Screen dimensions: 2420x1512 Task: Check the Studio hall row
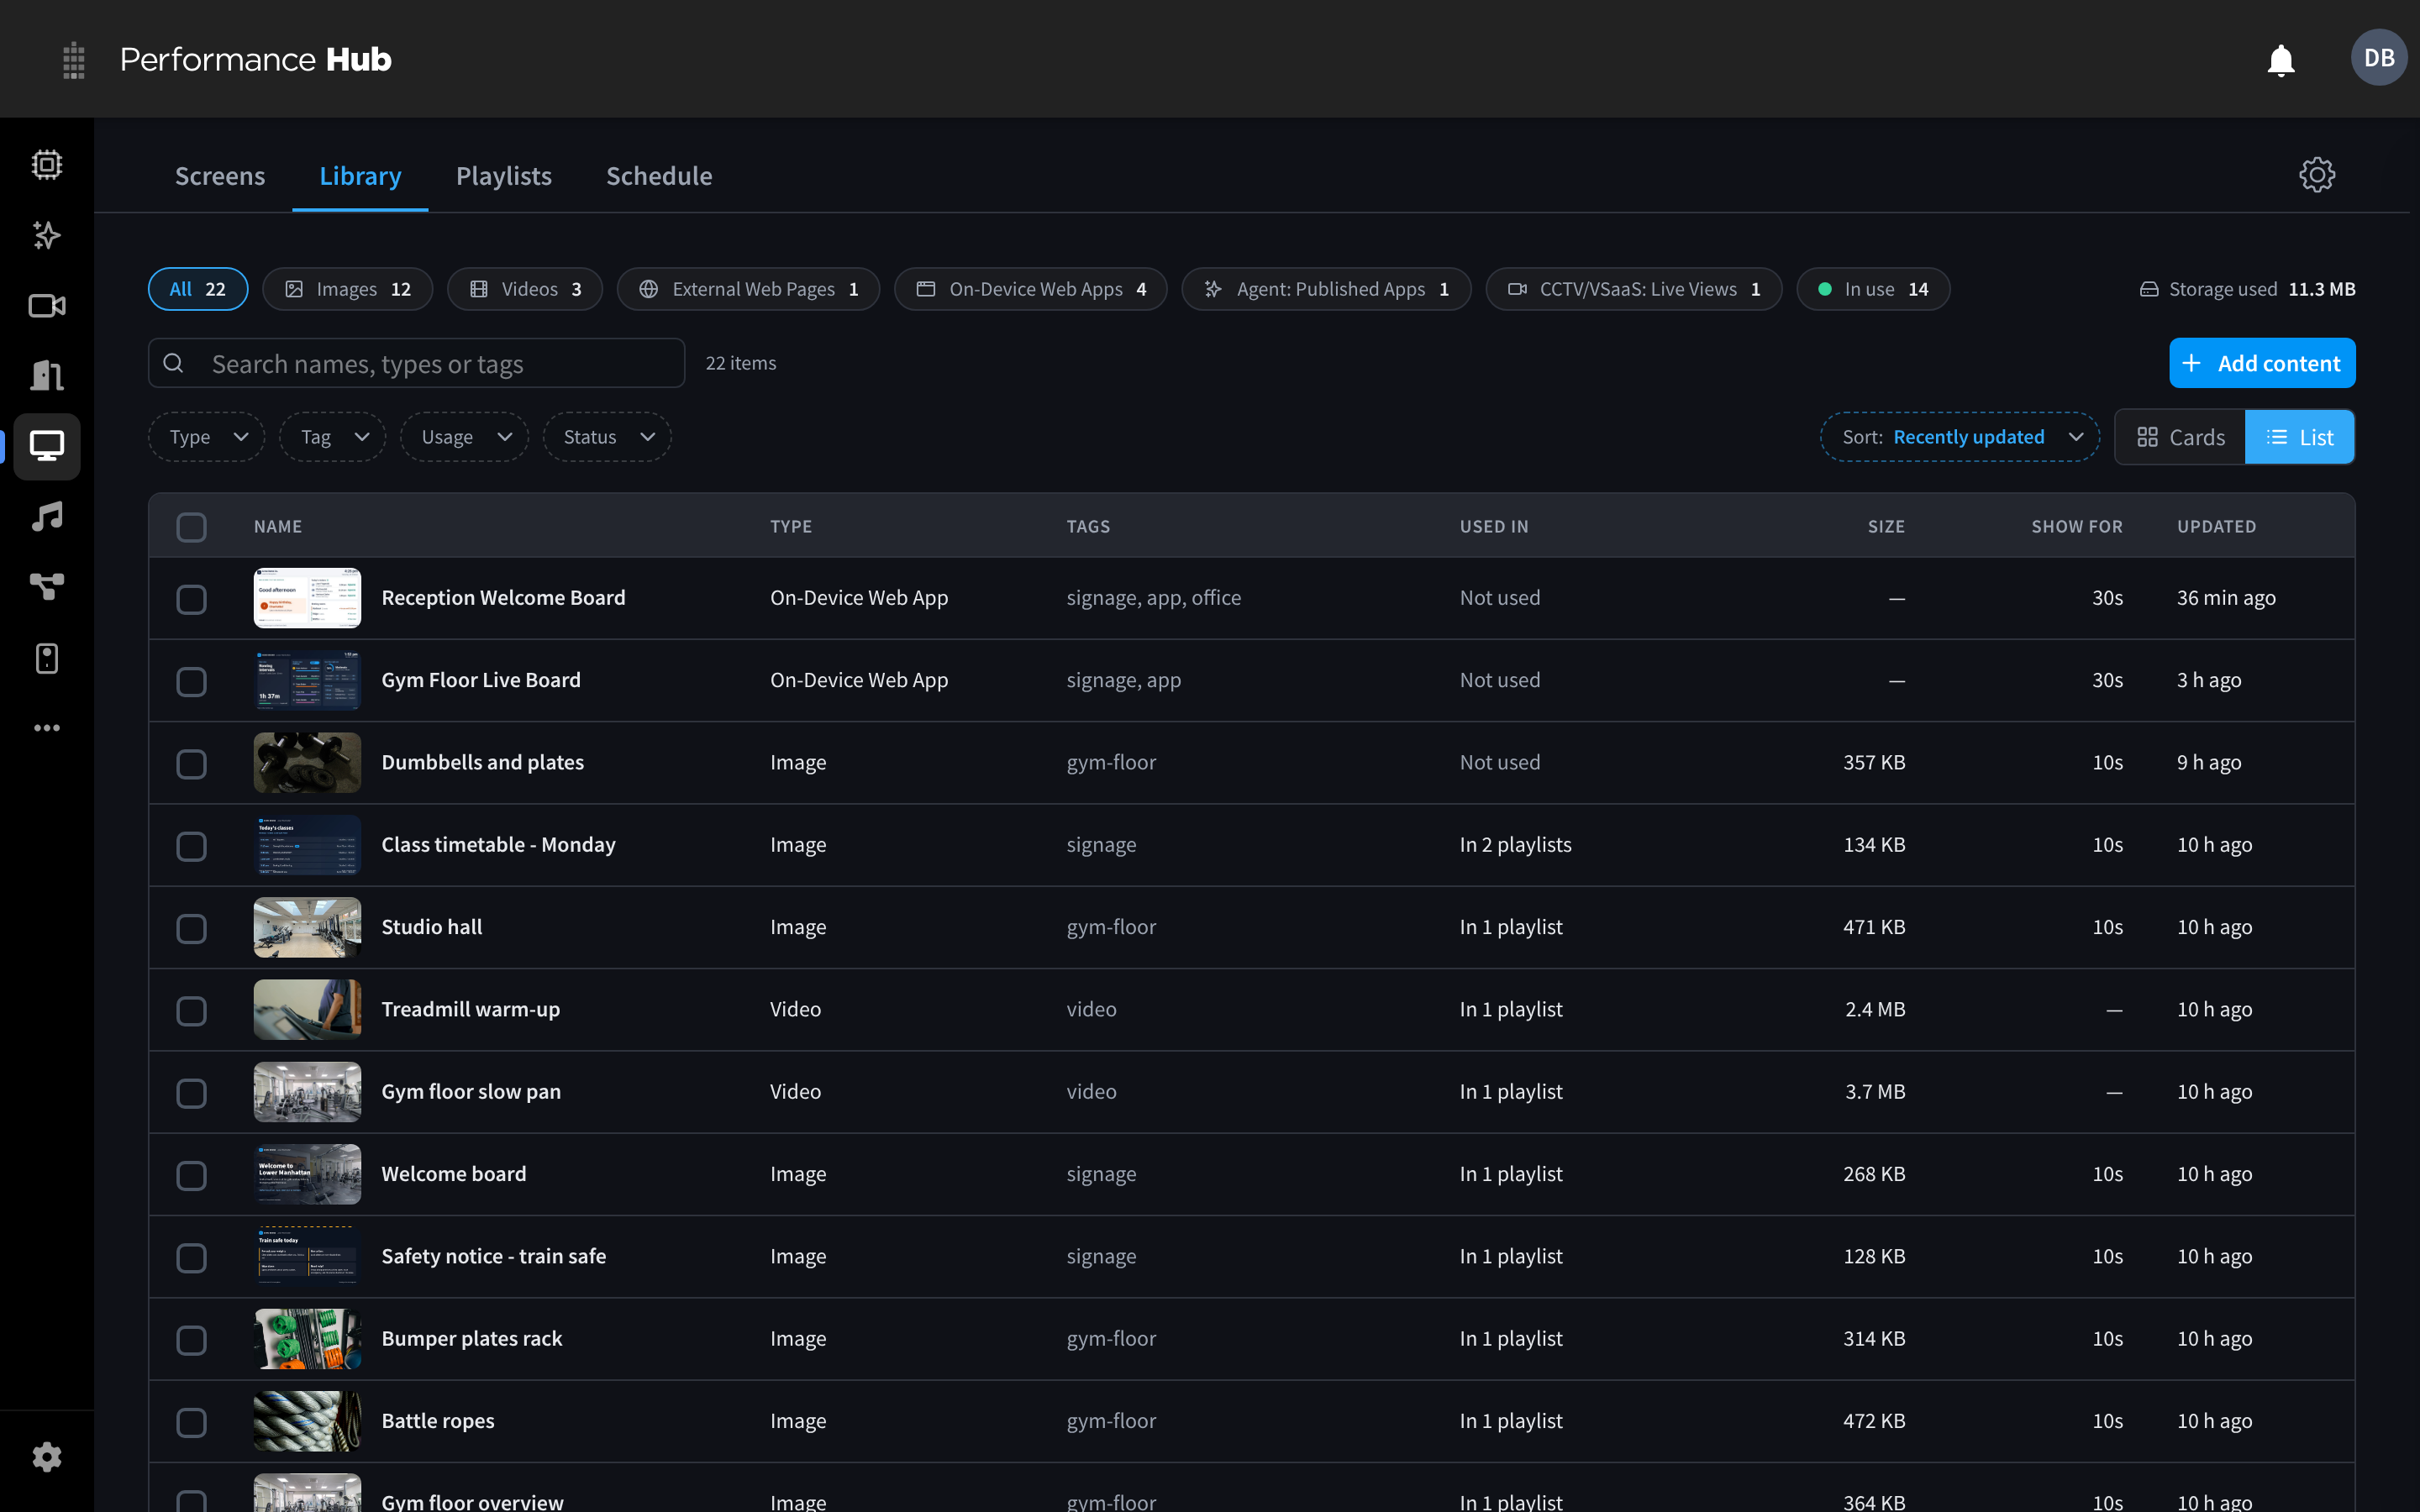click(191, 928)
